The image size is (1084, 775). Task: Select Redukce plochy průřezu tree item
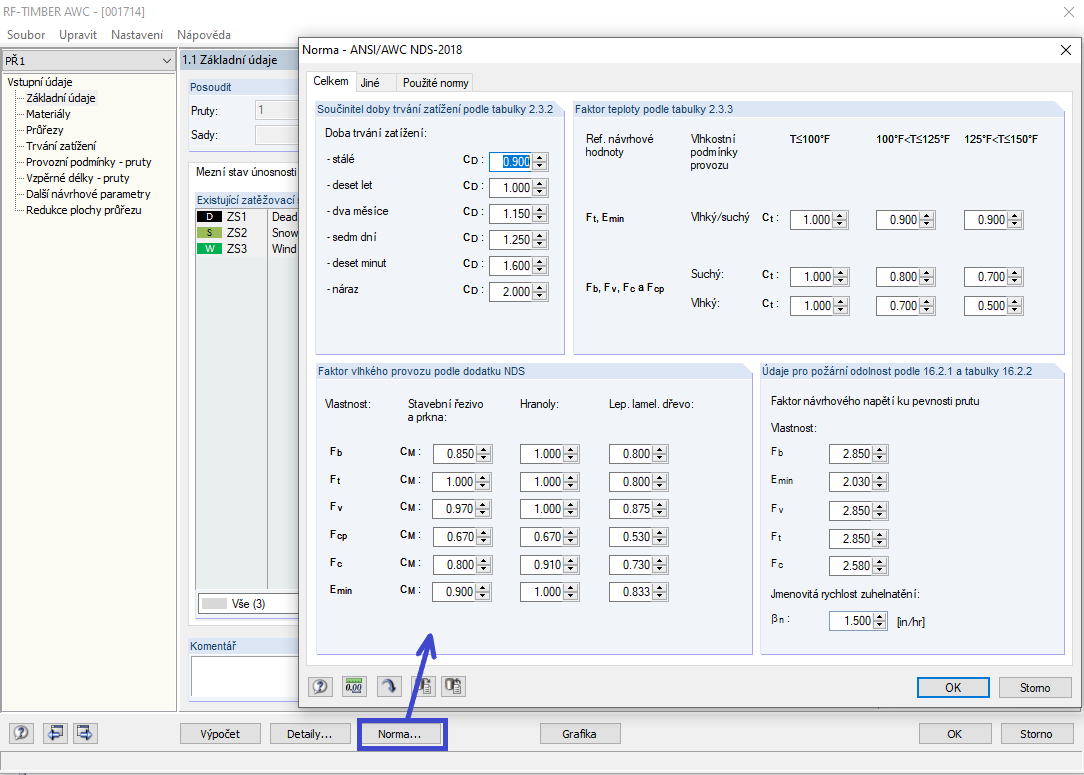coord(84,209)
